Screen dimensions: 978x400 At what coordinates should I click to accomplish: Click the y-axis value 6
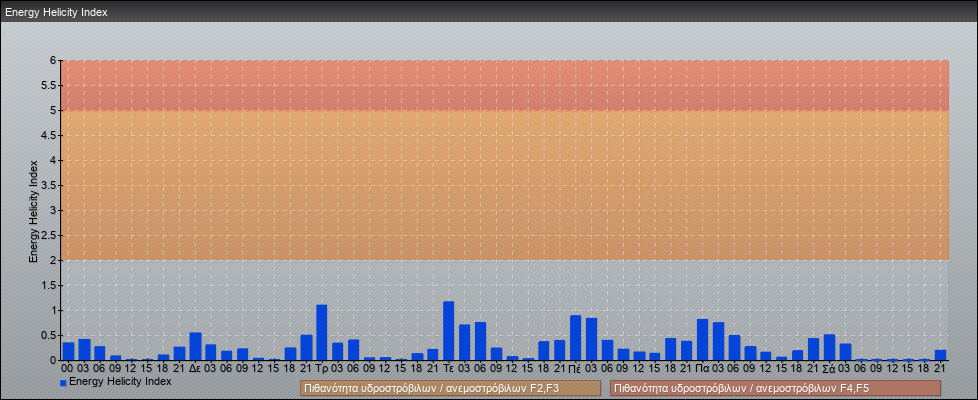[x=54, y=61]
